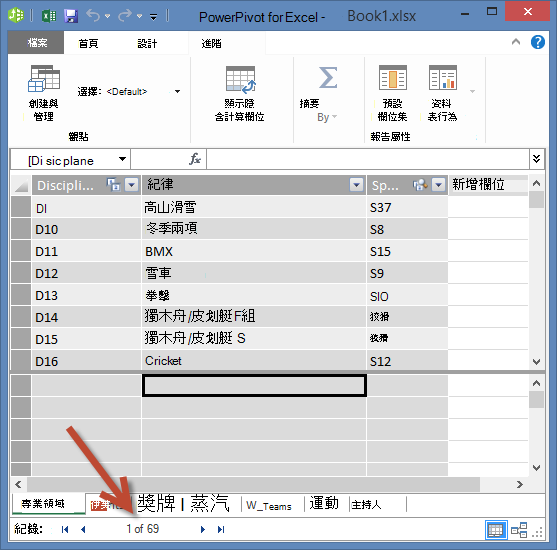Viewport: 557px width, 550px height.
Task: Switch to the 主持人 table tab
Action: [366, 505]
